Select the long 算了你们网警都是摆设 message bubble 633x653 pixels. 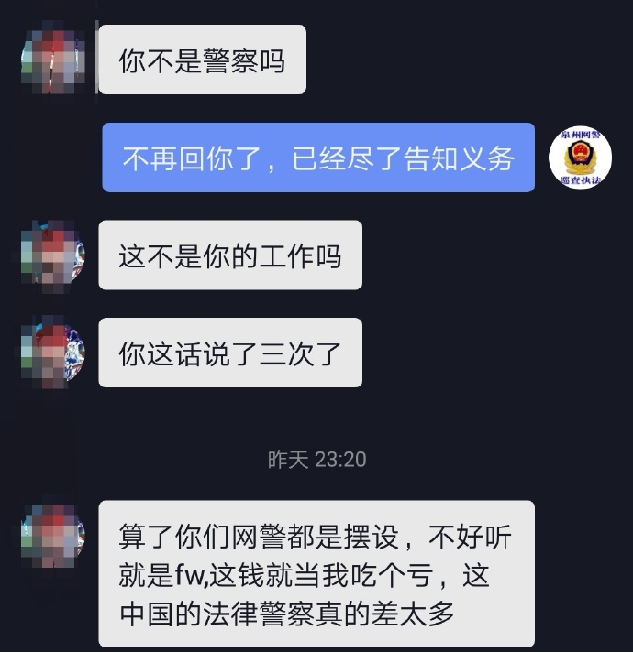(316, 574)
